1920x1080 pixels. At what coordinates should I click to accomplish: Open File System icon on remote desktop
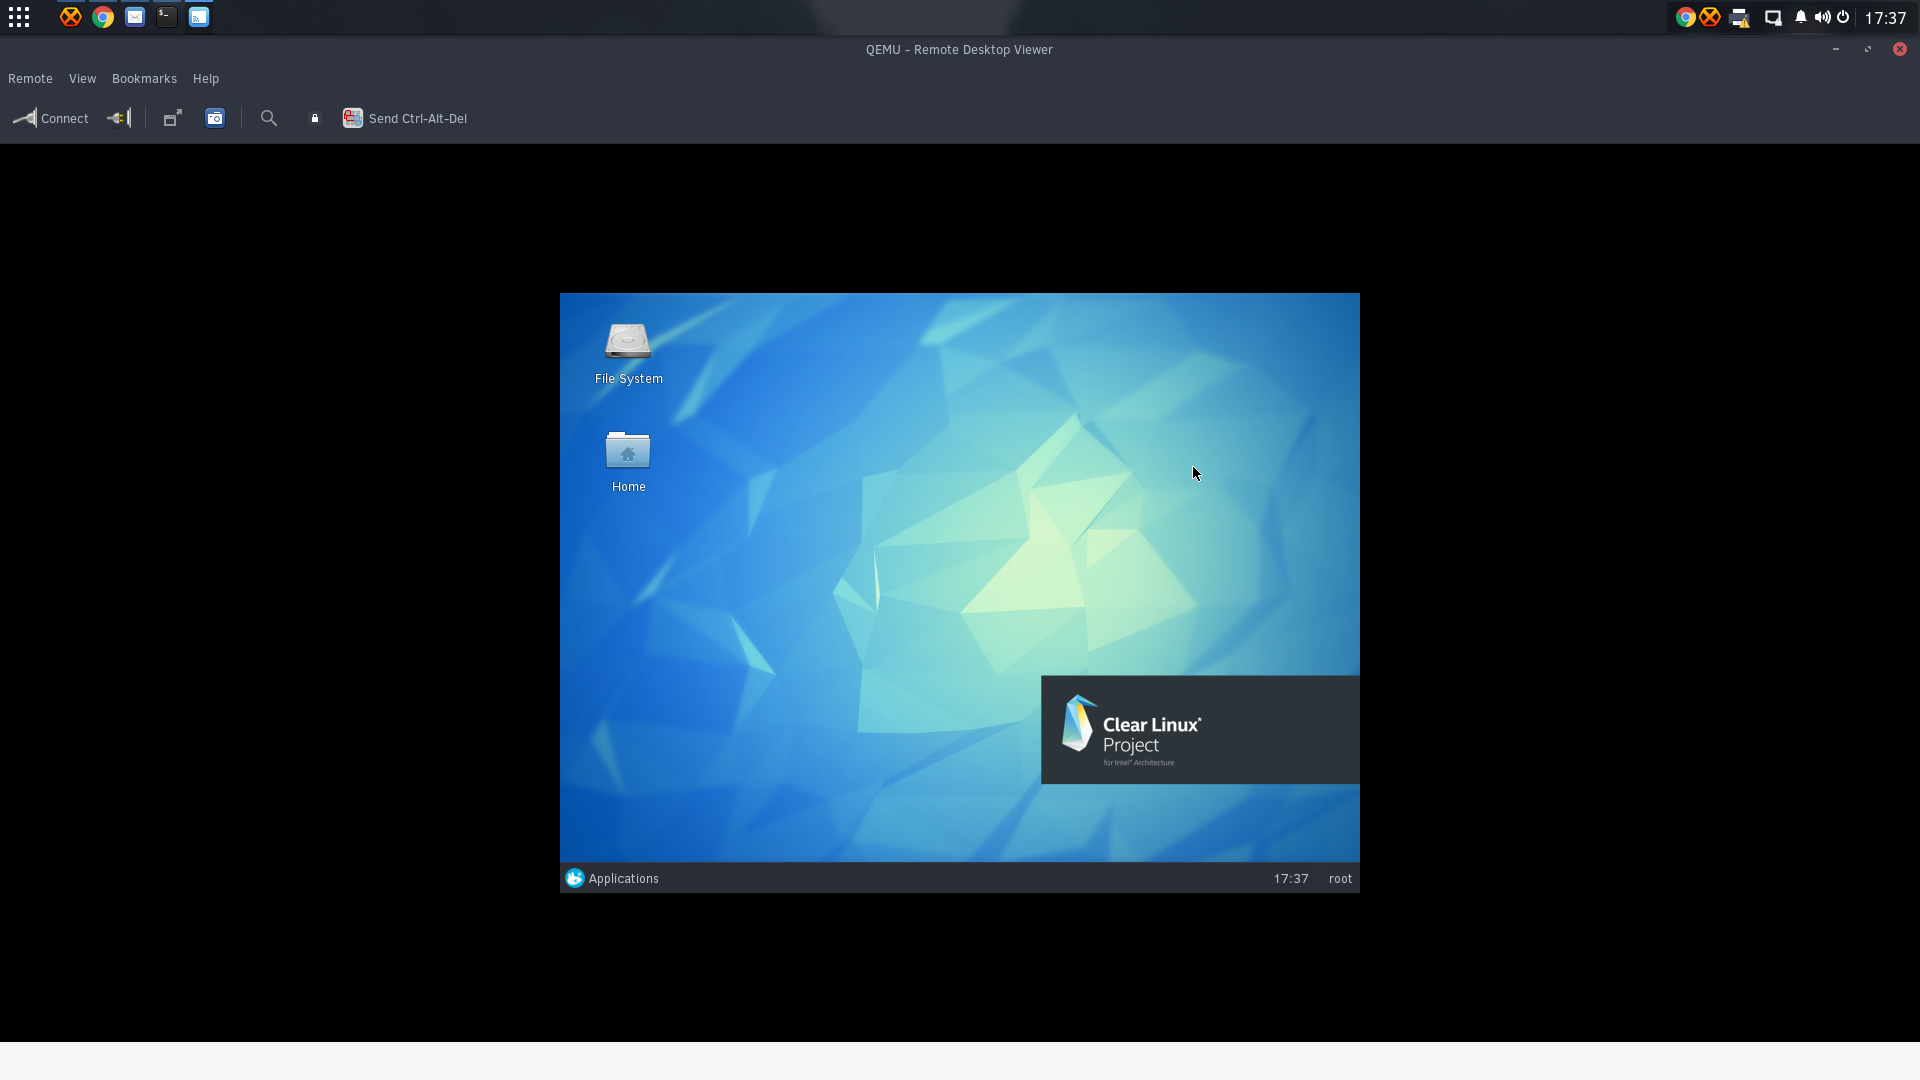point(628,353)
